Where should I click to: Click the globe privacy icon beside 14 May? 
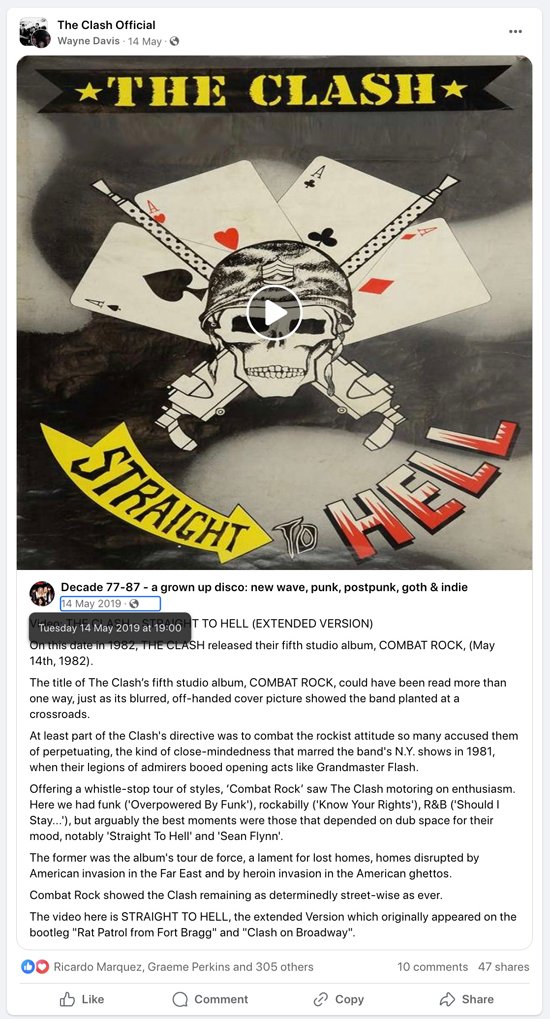174,42
